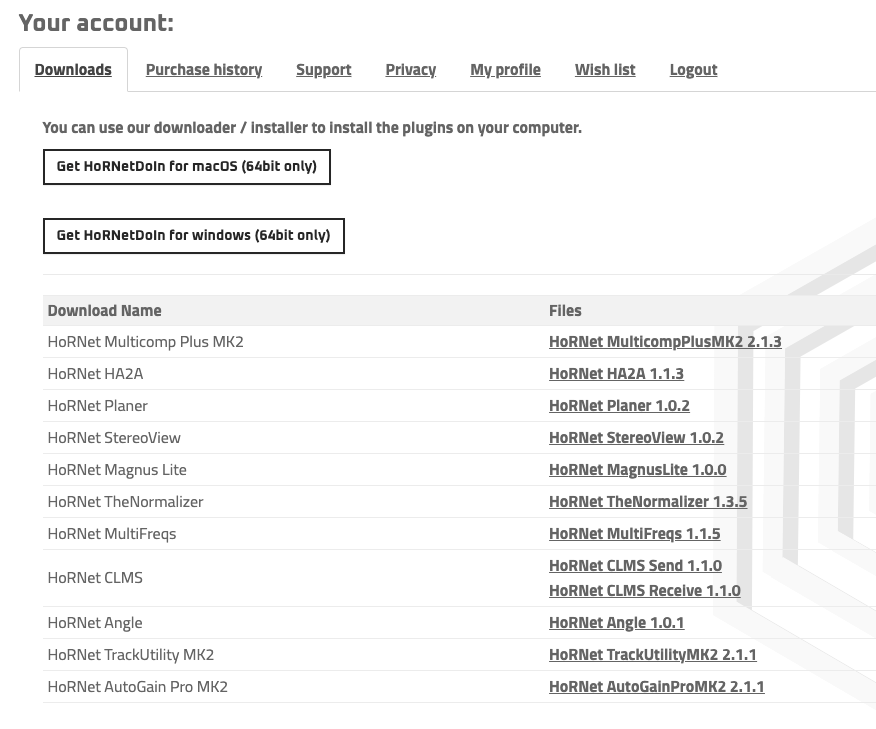
Task: Download HoRNet TheNormalizer 1.3.5
Action: (648, 502)
